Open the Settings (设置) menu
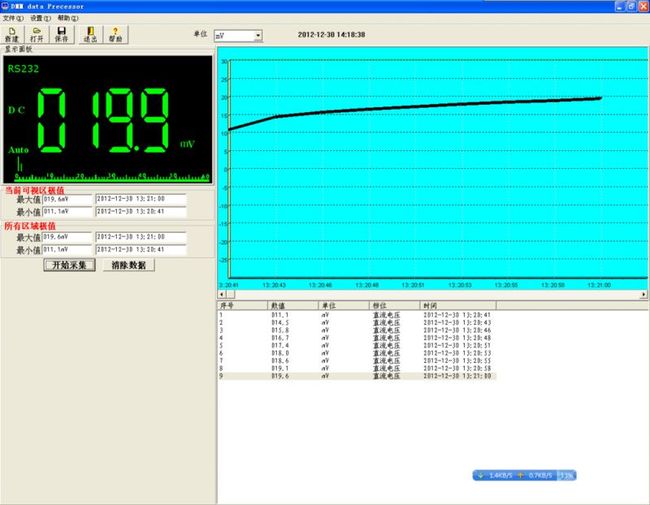 coord(40,18)
